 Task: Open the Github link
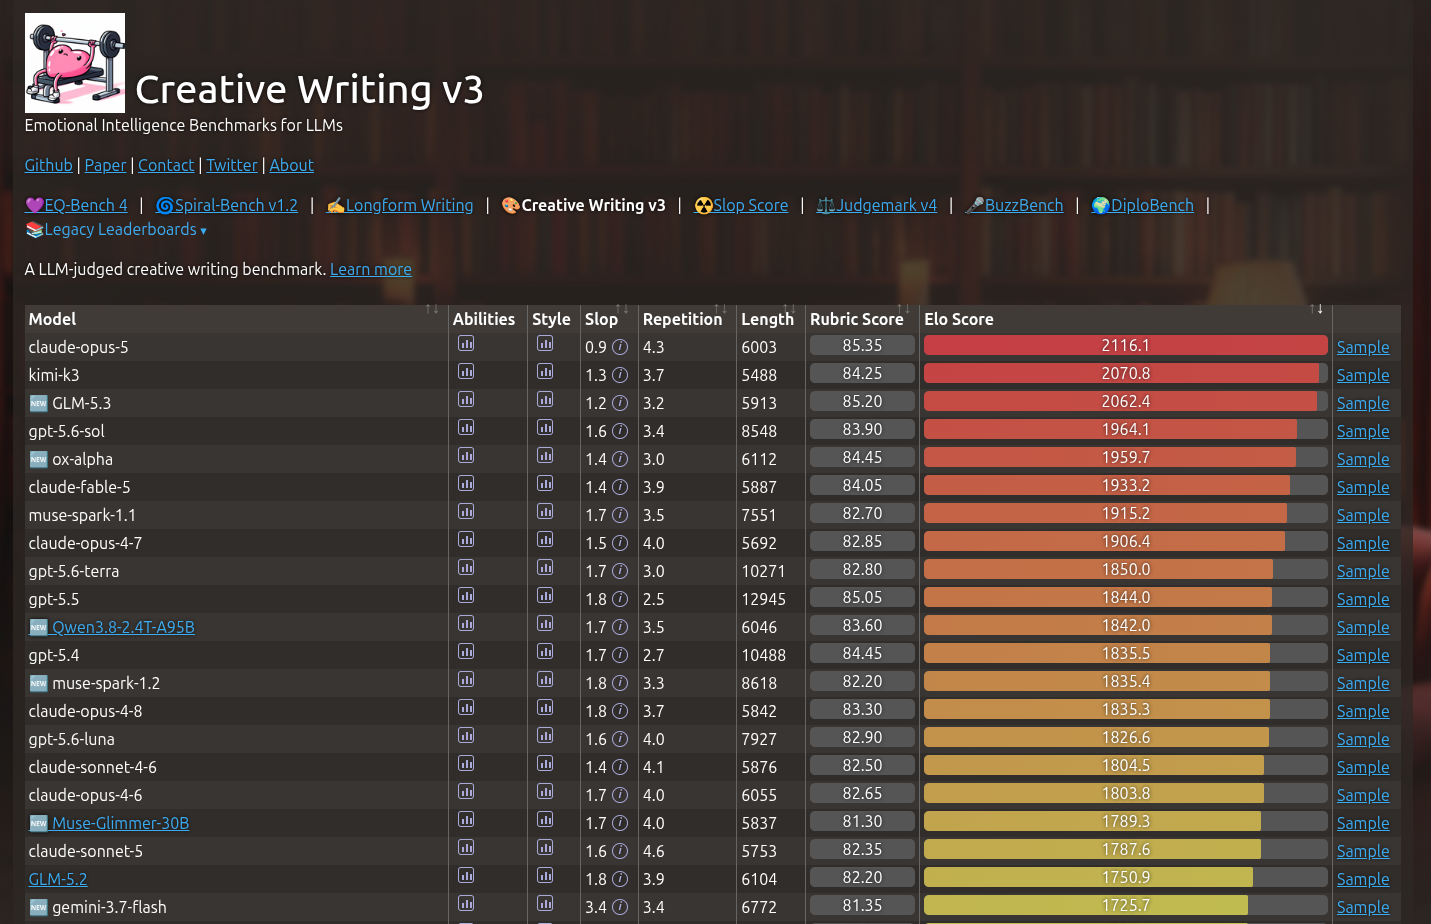coord(49,165)
